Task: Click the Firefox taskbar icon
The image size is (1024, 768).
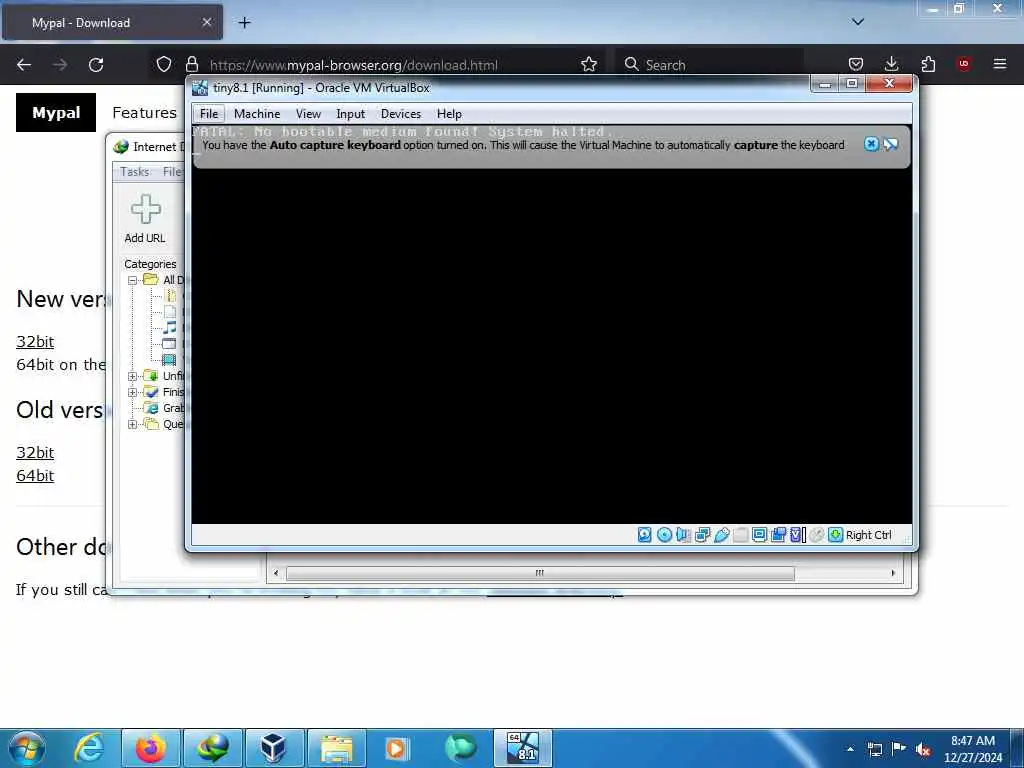Action: (151, 748)
